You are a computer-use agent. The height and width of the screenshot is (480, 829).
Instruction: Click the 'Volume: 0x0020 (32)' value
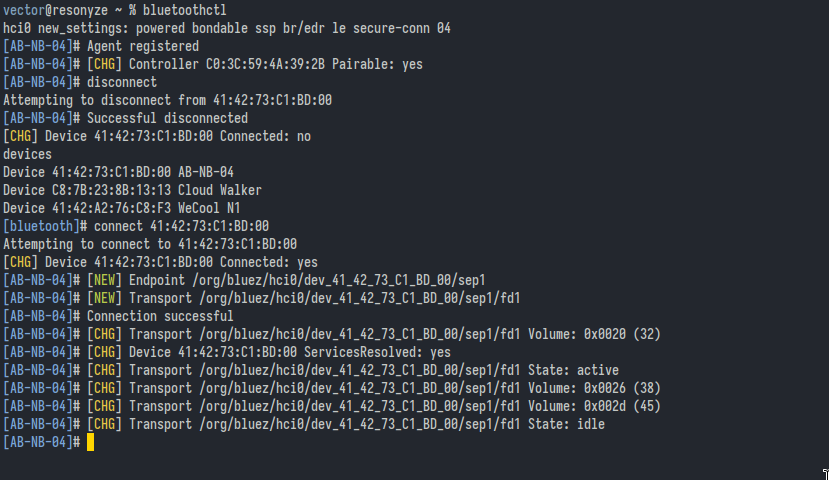point(594,334)
